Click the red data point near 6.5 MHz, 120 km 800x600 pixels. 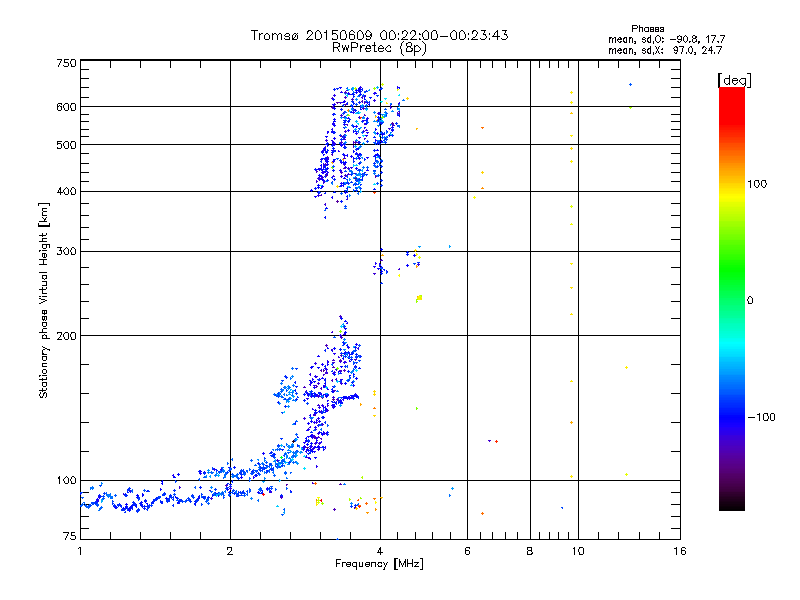click(496, 441)
